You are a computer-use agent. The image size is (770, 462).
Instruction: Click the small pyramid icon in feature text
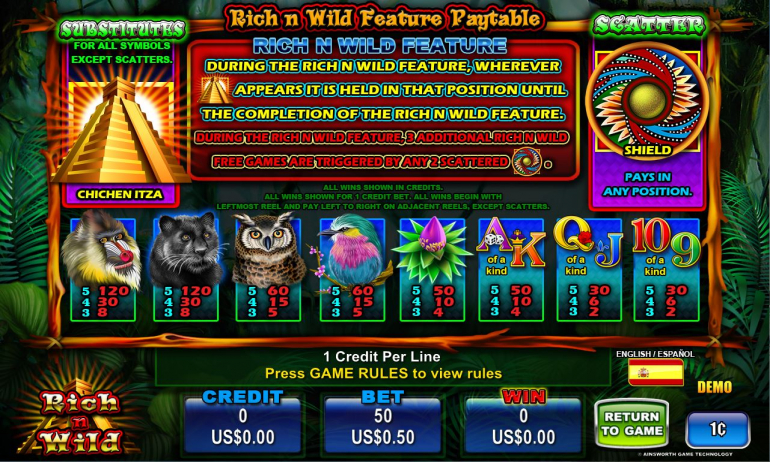click(x=214, y=89)
